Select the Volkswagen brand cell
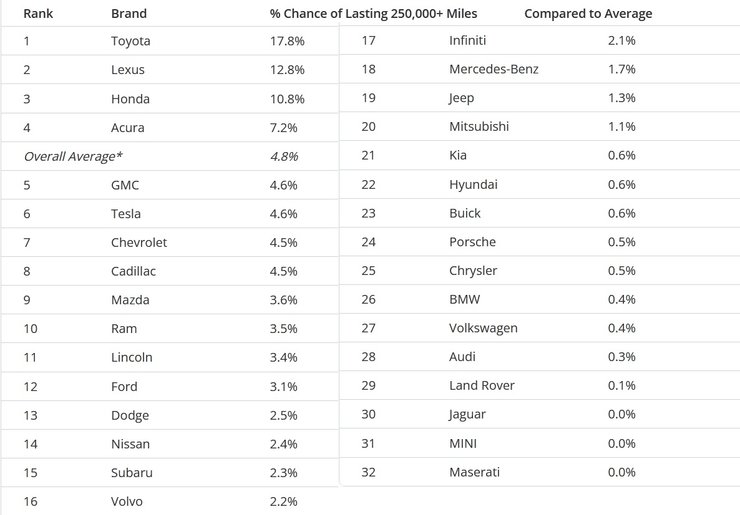Screen dimensions: 740x515 pyautogui.click(x=483, y=329)
